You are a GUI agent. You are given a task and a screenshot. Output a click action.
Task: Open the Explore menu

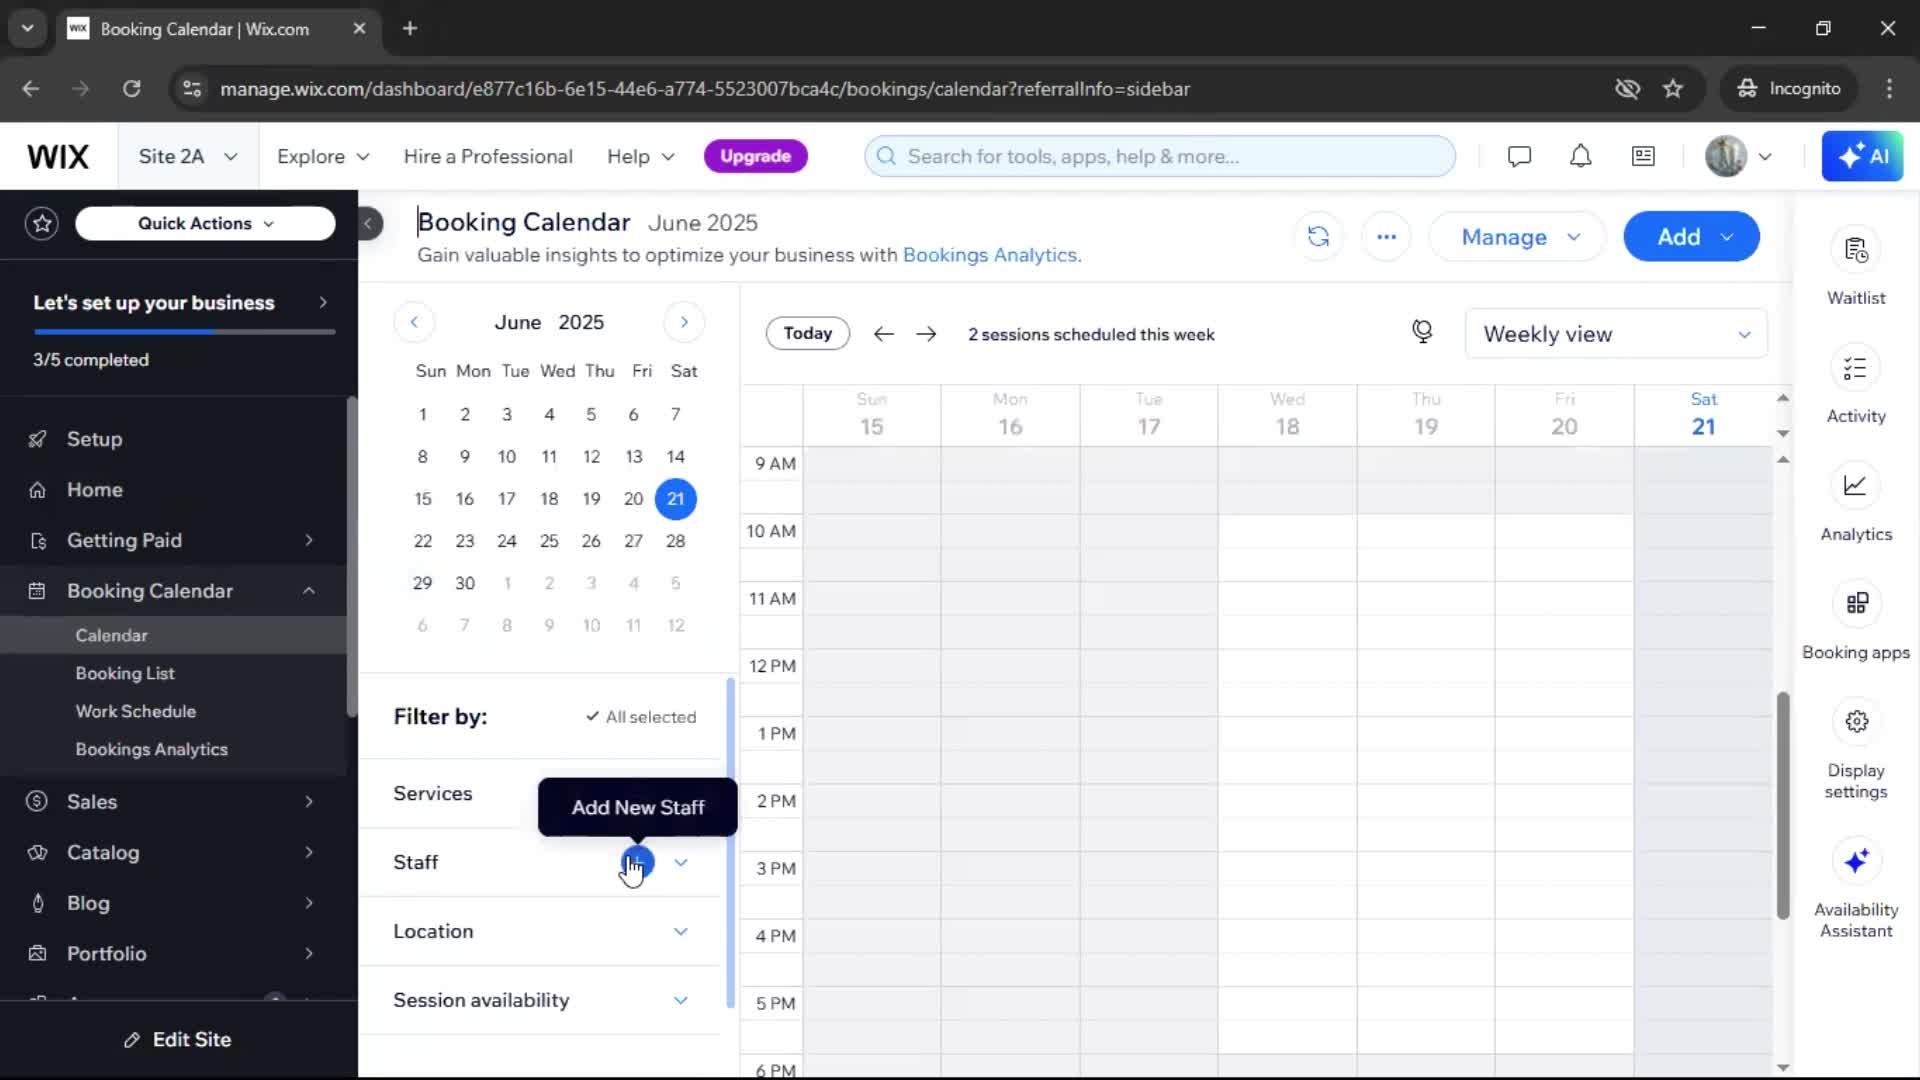click(323, 156)
